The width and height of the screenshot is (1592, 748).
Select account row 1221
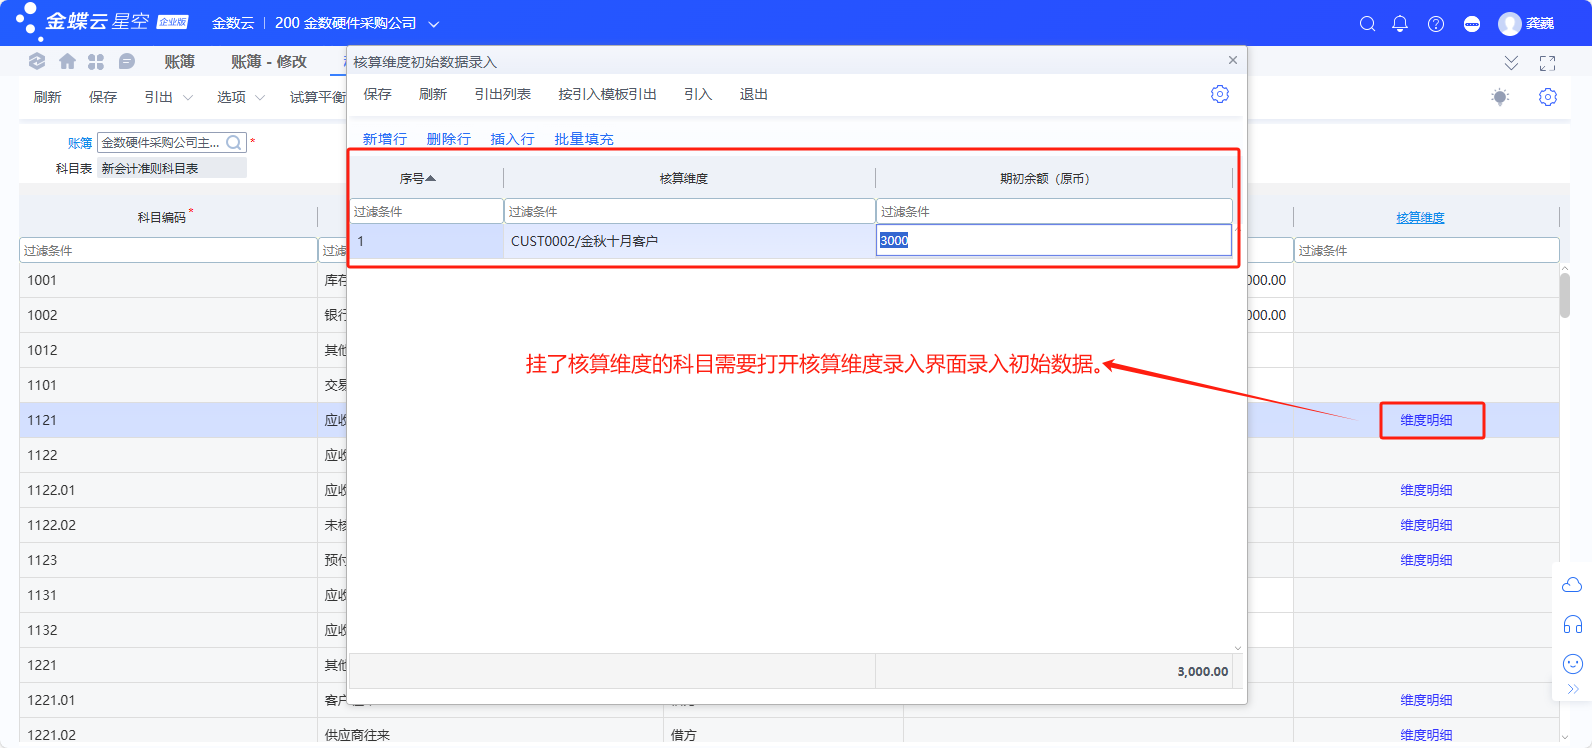coord(168,665)
